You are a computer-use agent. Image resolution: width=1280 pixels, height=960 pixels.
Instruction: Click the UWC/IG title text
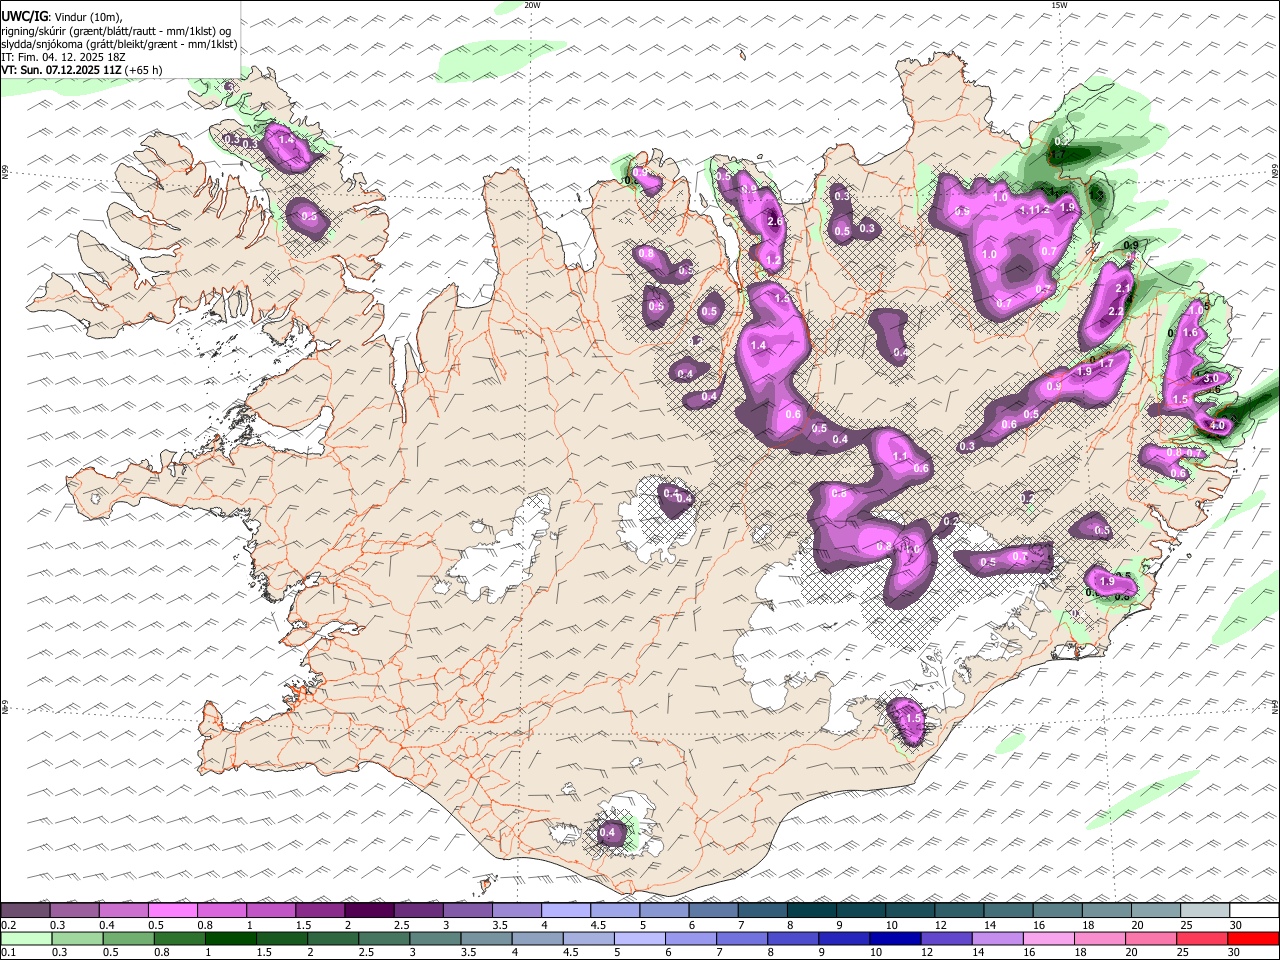25,17
